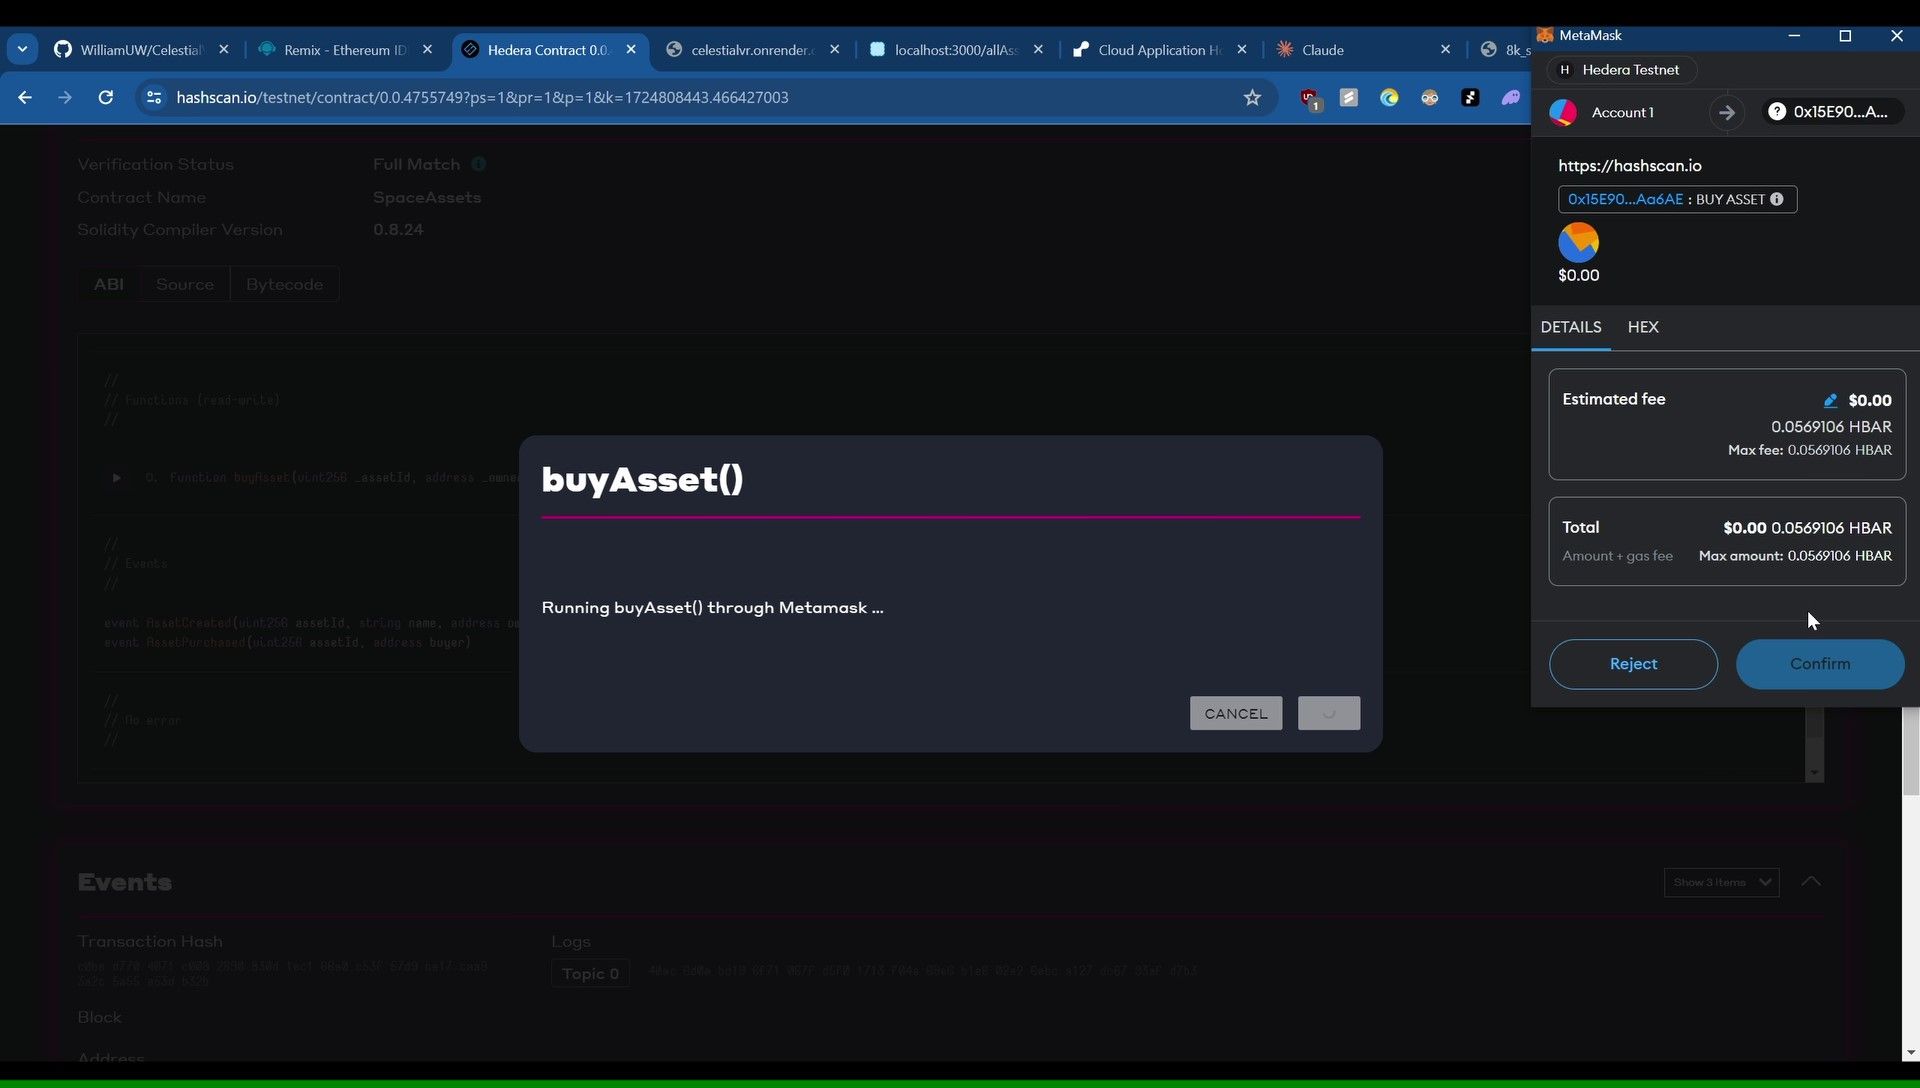This screenshot has width=1920, height=1088.
Task: Click SpaceAssets contract name value
Action: click(427, 197)
